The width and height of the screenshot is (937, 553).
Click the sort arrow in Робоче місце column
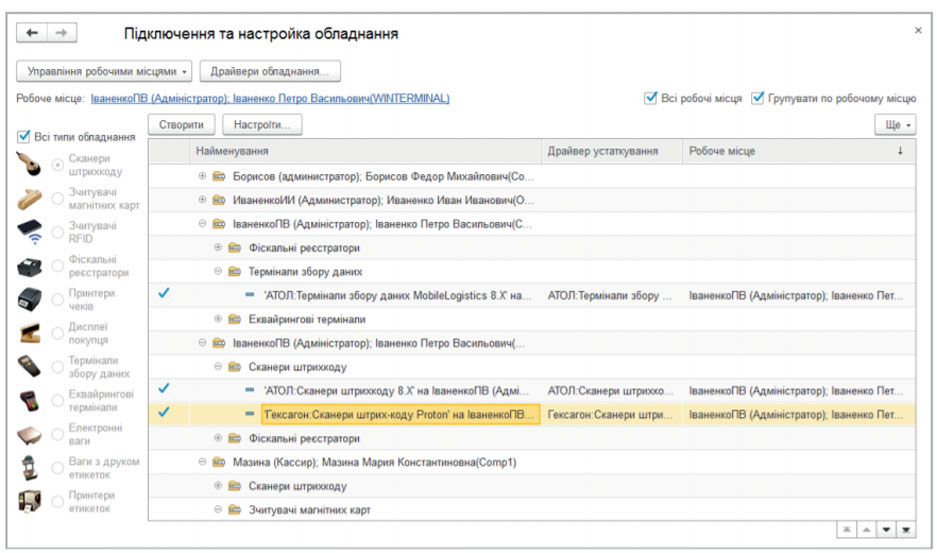pos(900,151)
